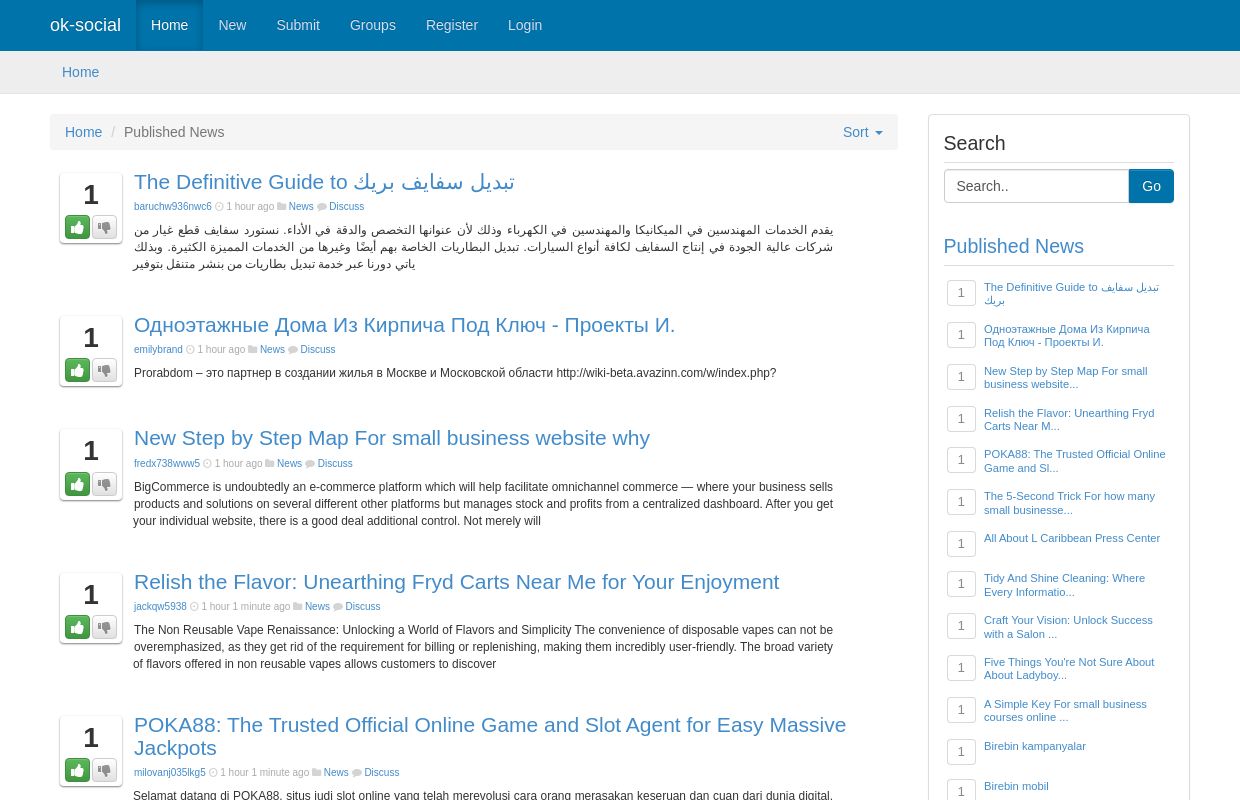
Task: Click the comment bubble icon beside Discuss on jackqw5938's post
Action: point(338,606)
